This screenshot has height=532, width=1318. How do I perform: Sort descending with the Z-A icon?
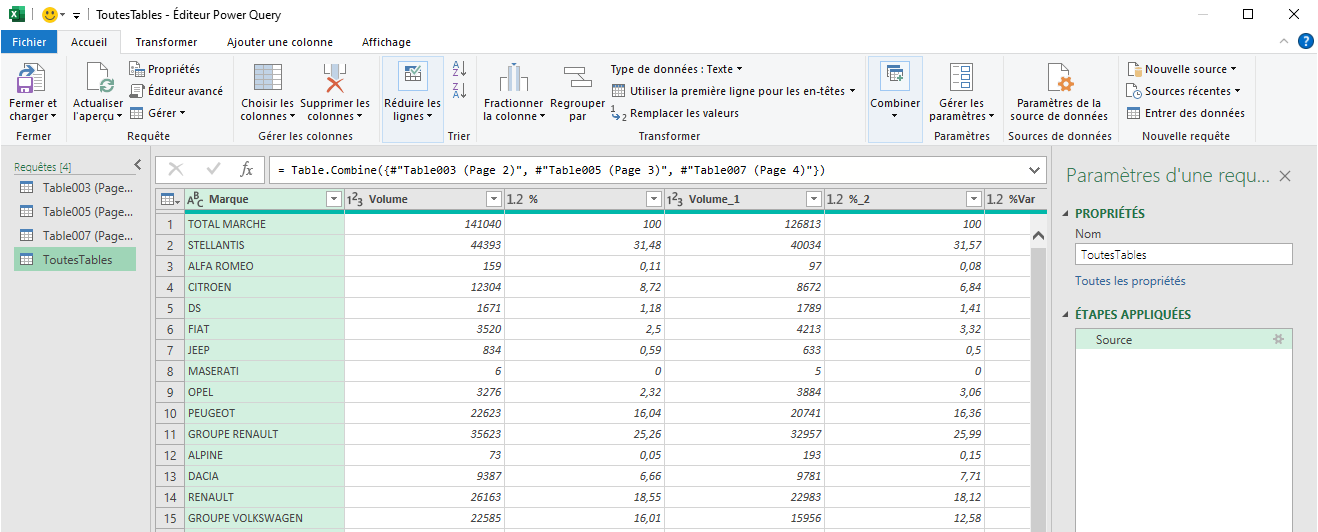[x=460, y=91]
